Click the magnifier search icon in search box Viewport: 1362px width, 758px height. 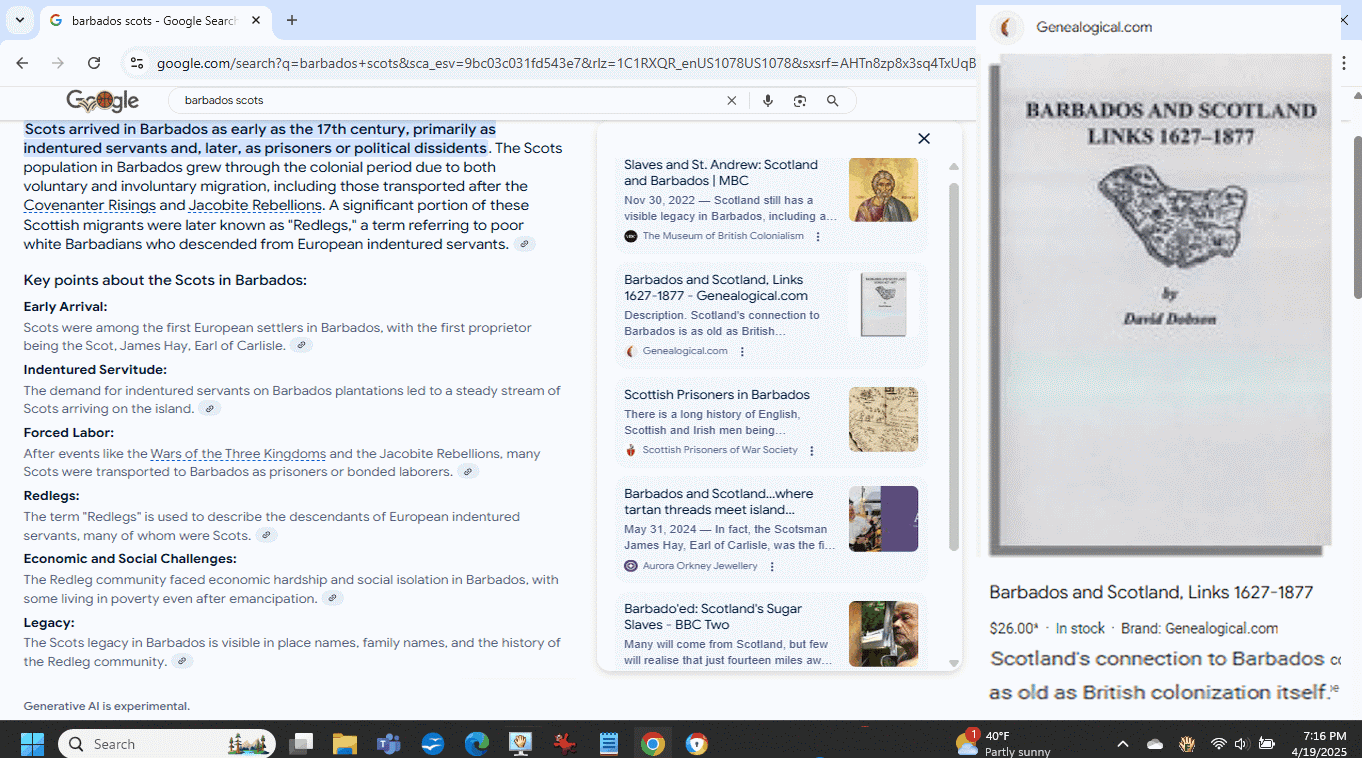(x=832, y=101)
